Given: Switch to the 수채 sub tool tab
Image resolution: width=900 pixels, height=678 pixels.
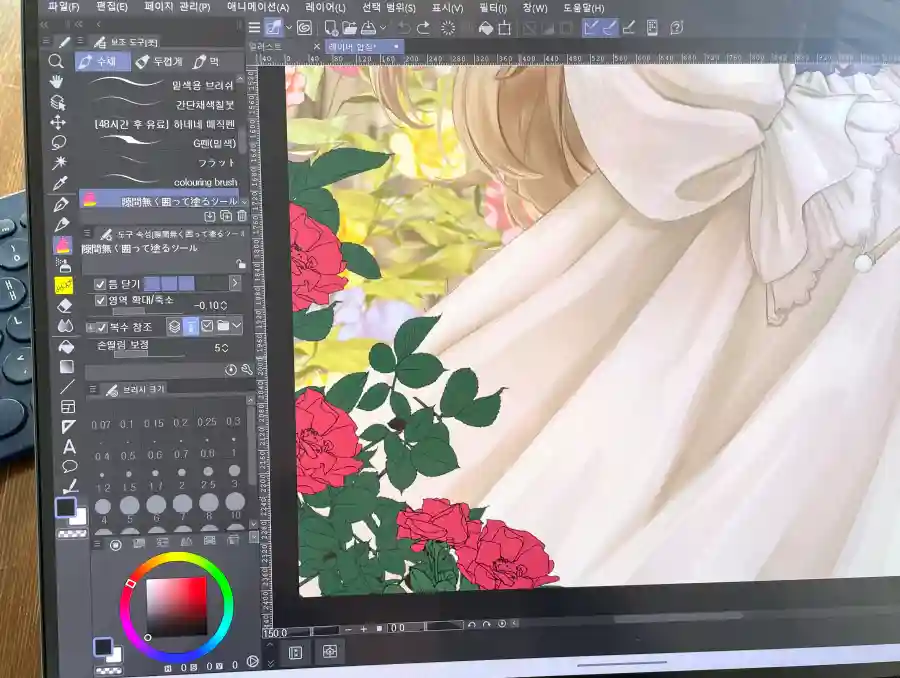Looking at the screenshot, I should (103, 61).
